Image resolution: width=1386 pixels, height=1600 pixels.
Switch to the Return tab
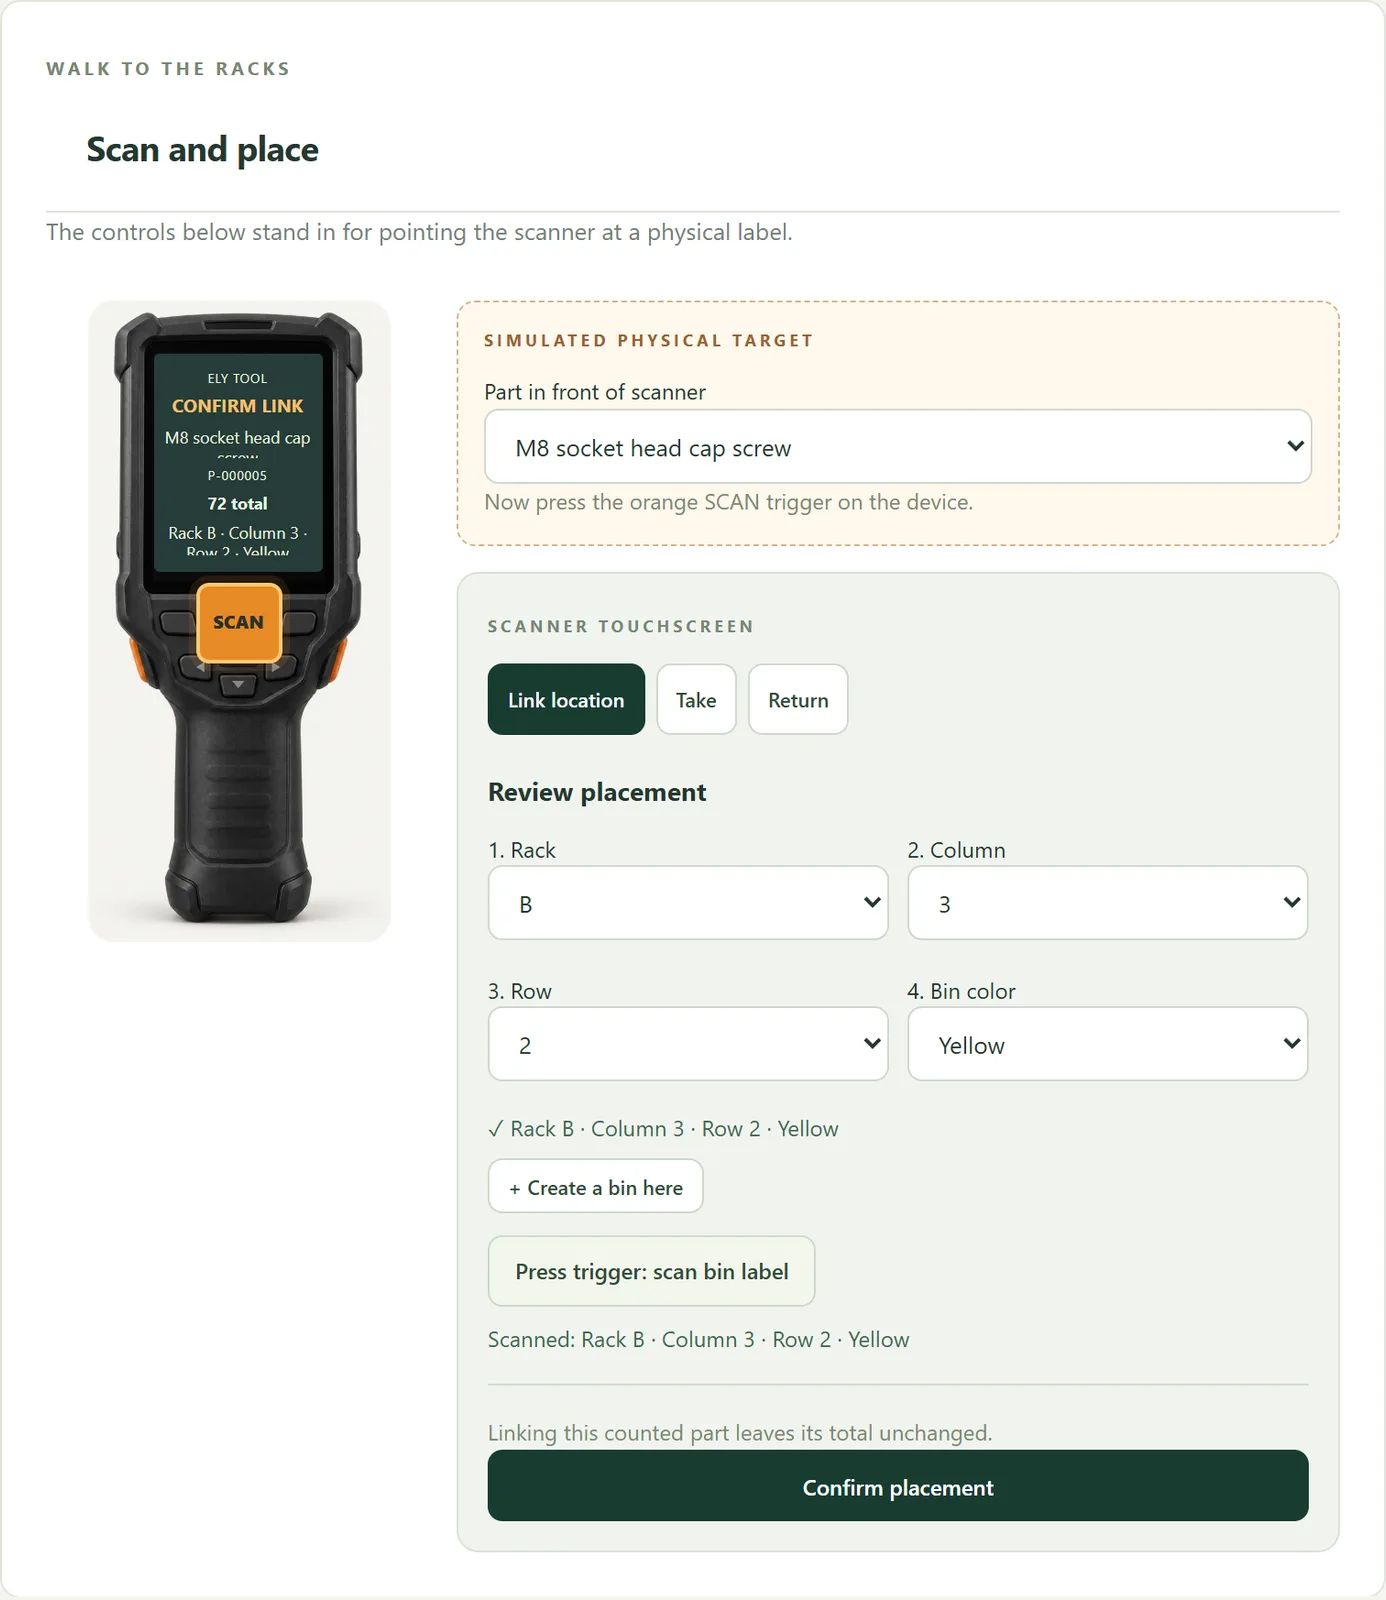tap(798, 700)
